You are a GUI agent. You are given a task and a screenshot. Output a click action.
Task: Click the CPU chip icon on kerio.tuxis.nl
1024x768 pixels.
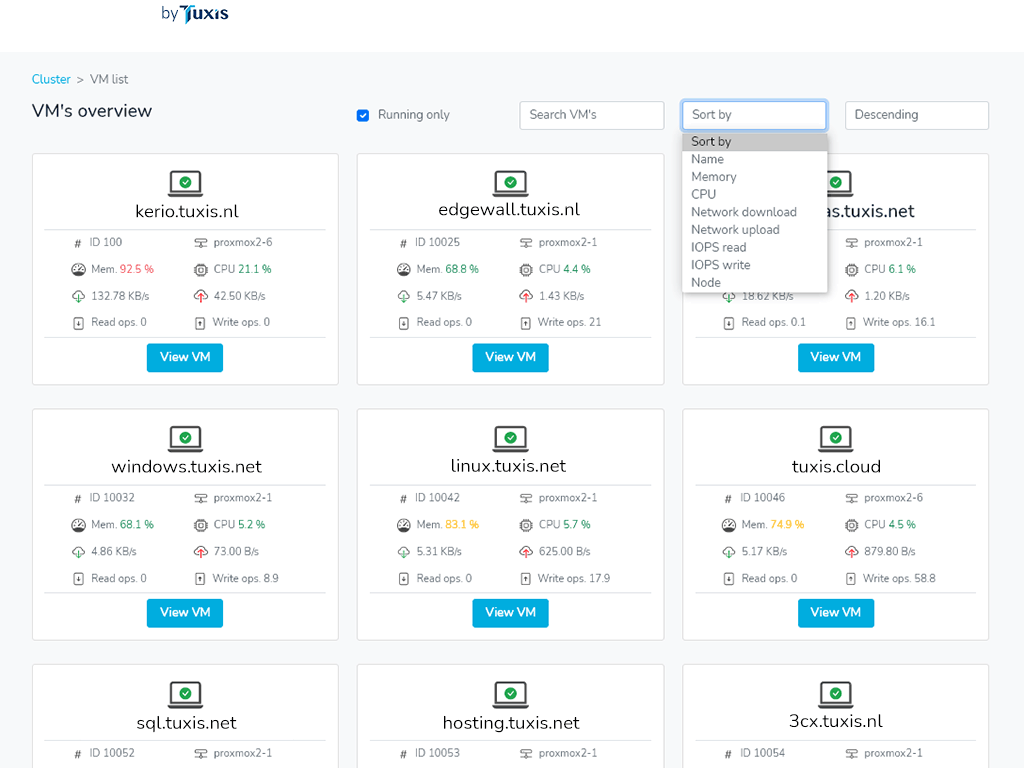pos(200,269)
